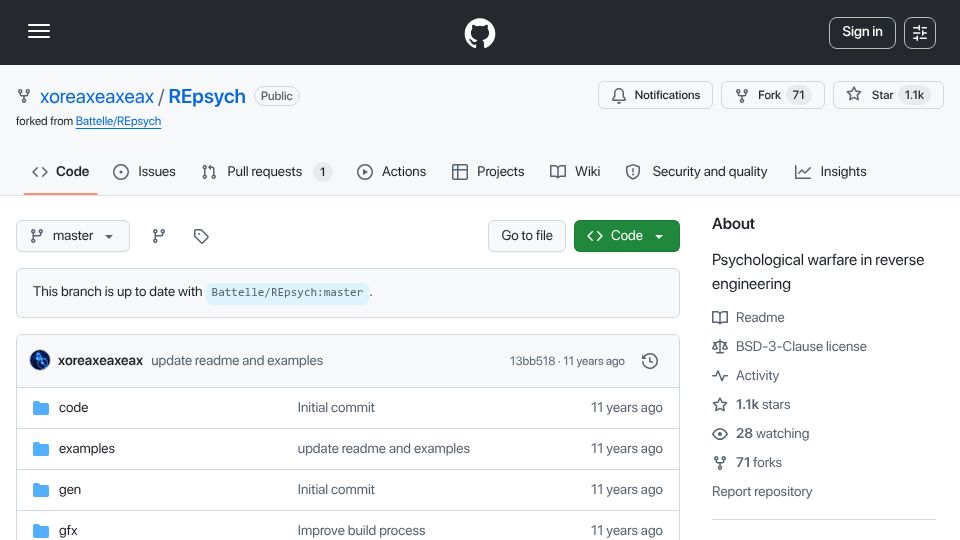This screenshot has height=540, width=960.
Task: Open the code folder
Action: pos(73,408)
